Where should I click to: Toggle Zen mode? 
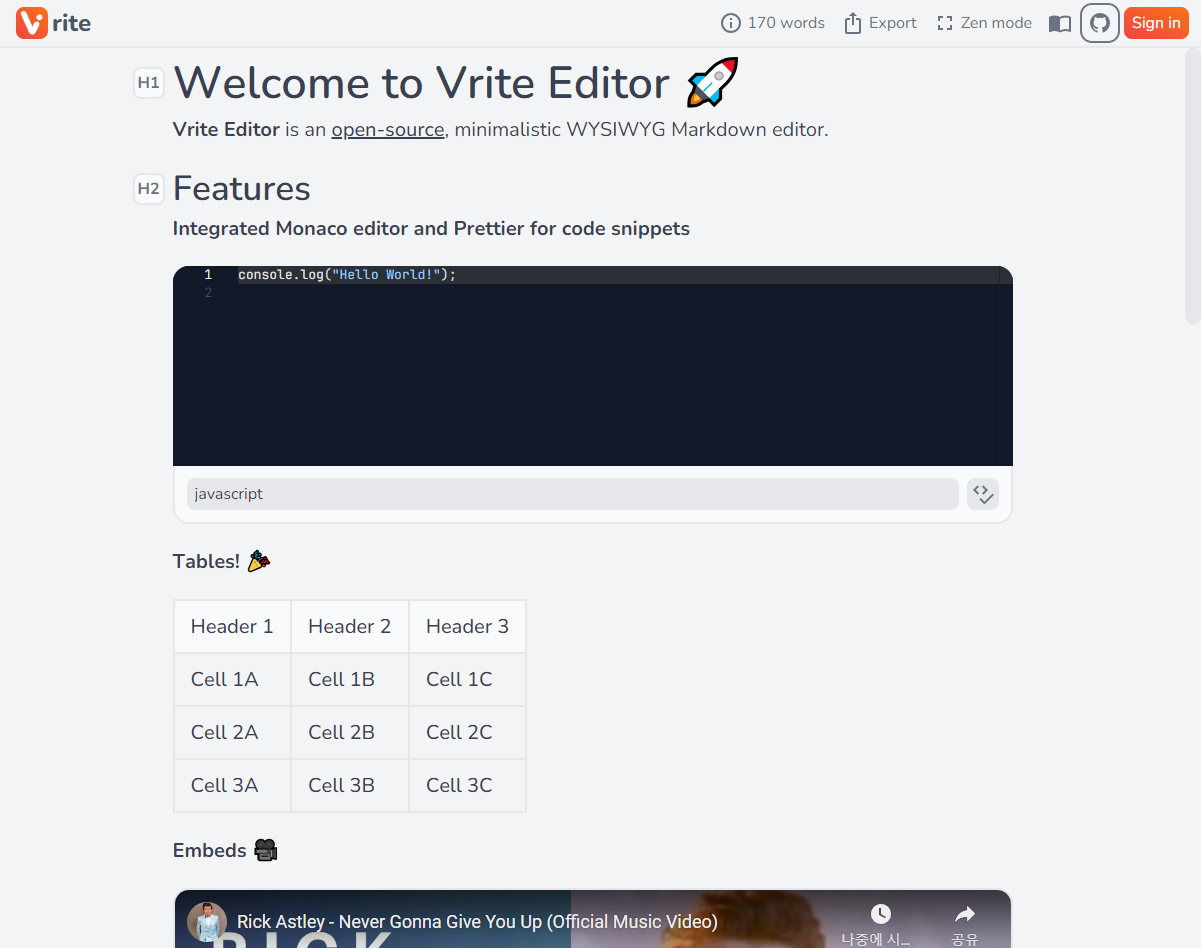pyautogui.click(x=984, y=23)
